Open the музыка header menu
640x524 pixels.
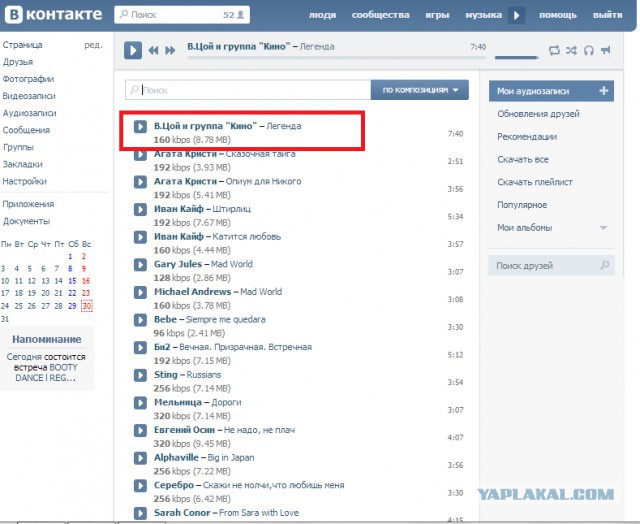point(484,15)
